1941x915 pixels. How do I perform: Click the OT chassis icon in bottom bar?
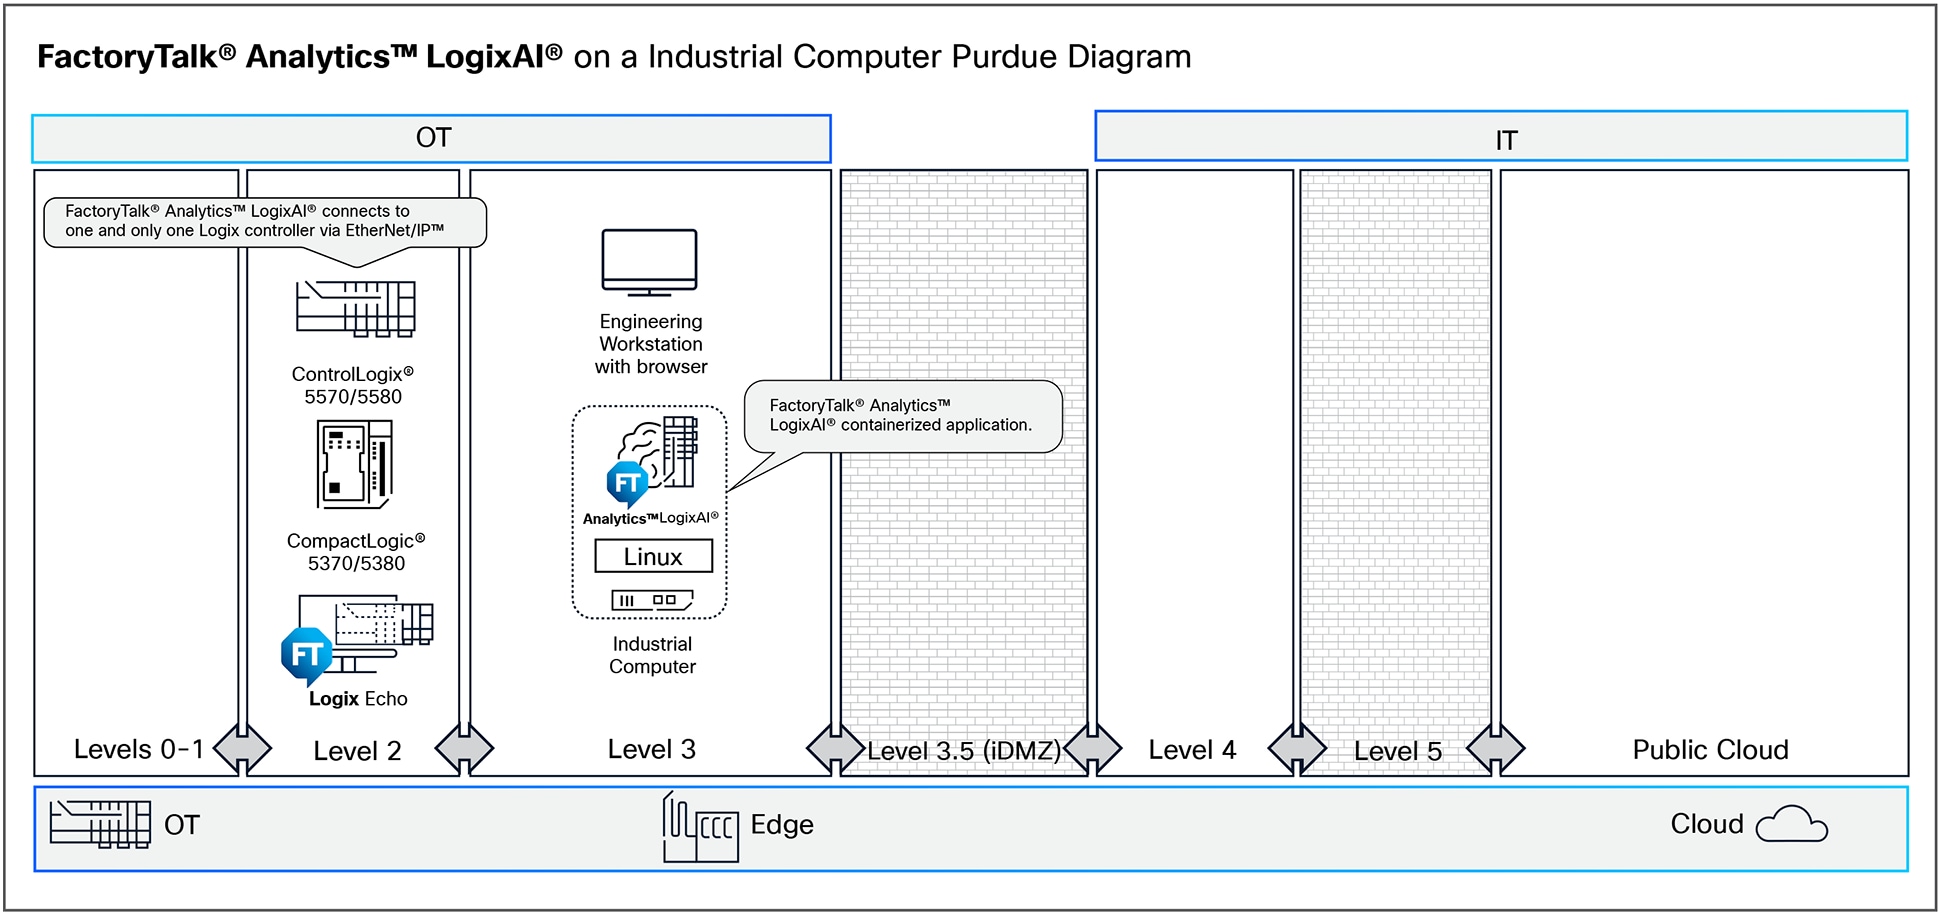(x=100, y=824)
